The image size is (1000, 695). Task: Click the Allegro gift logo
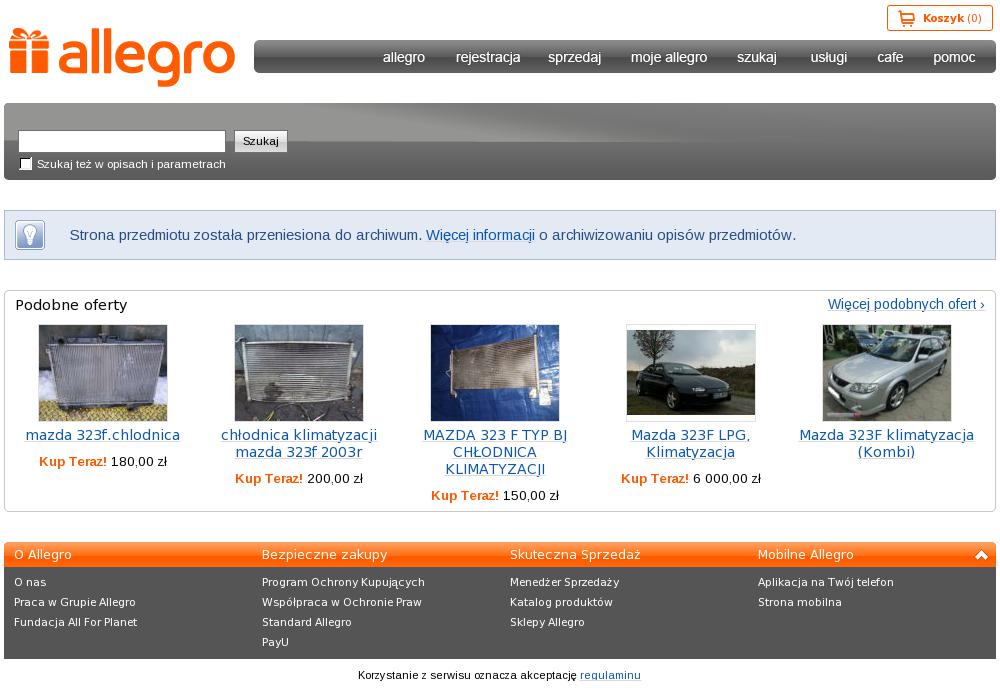pyautogui.click(x=122, y=57)
